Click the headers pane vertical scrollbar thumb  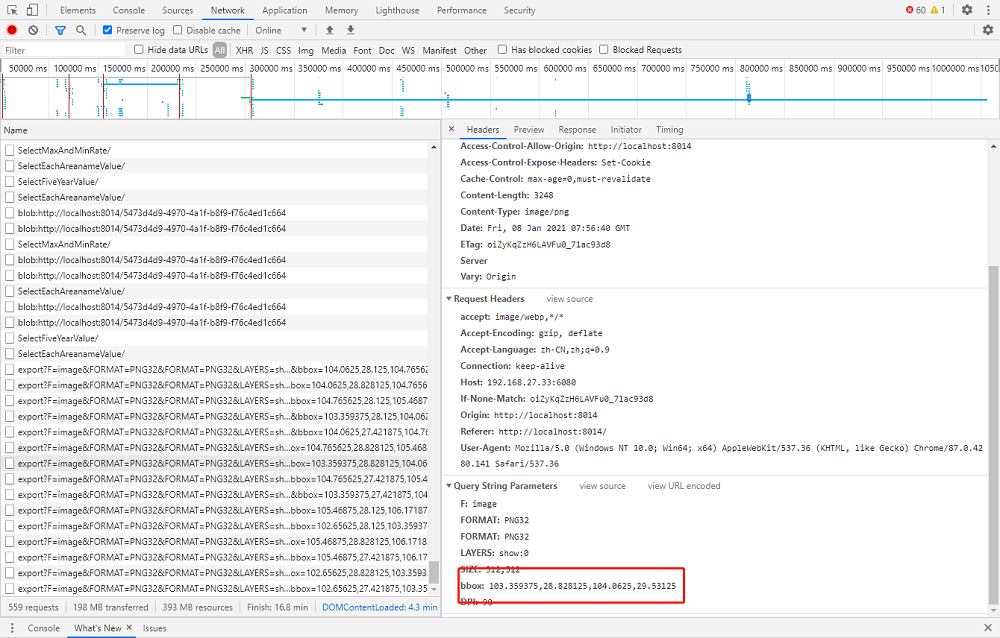[993, 434]
